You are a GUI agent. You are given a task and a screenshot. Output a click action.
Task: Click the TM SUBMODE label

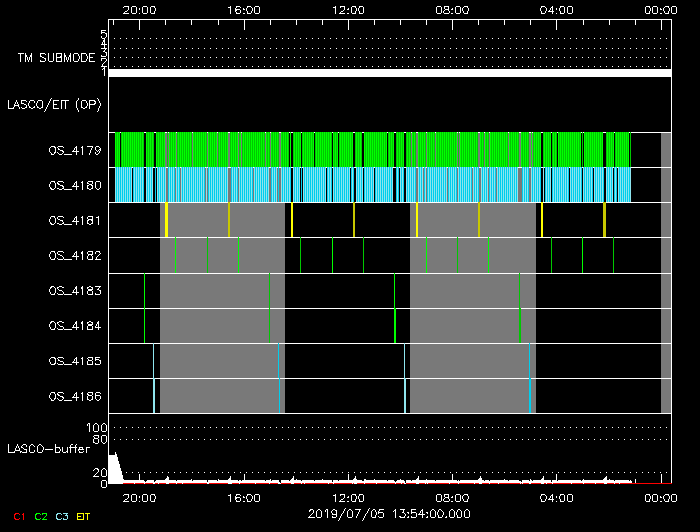(x=55, y=58)
